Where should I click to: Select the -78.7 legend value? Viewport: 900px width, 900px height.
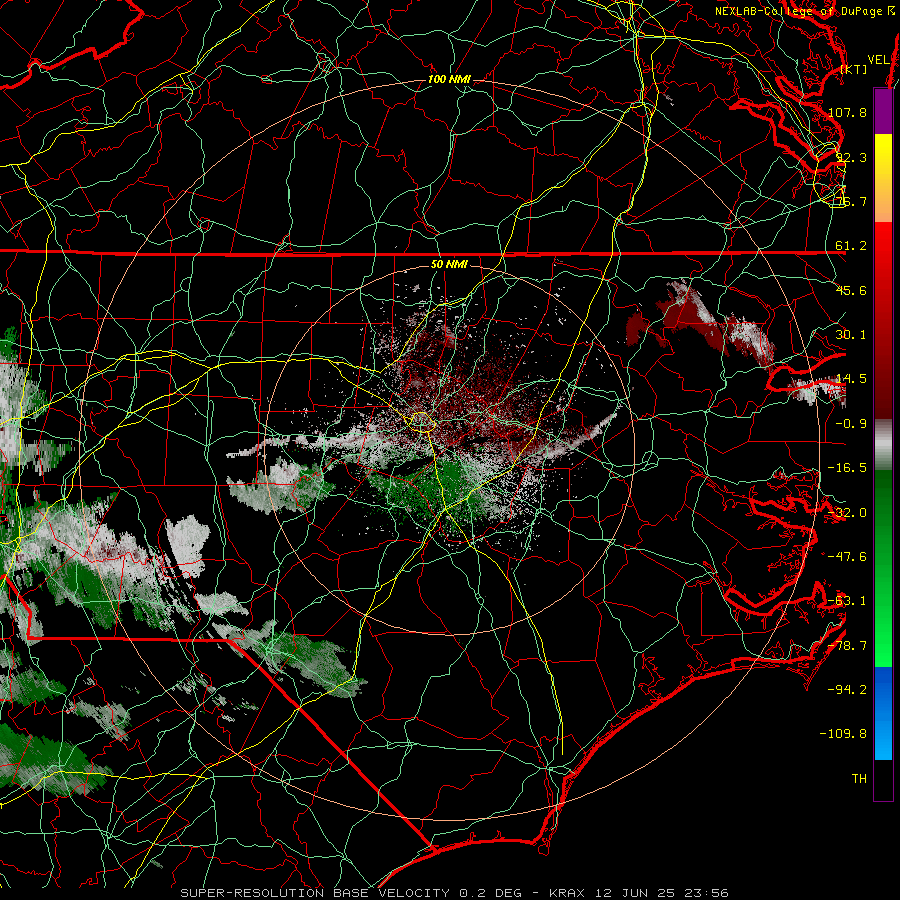(x=847, y=646)
